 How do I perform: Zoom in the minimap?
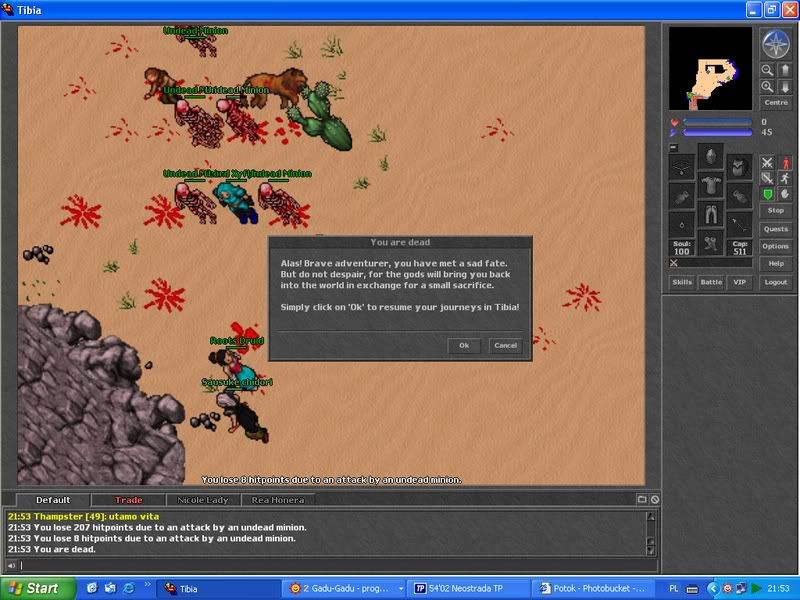tap(767, 87)
